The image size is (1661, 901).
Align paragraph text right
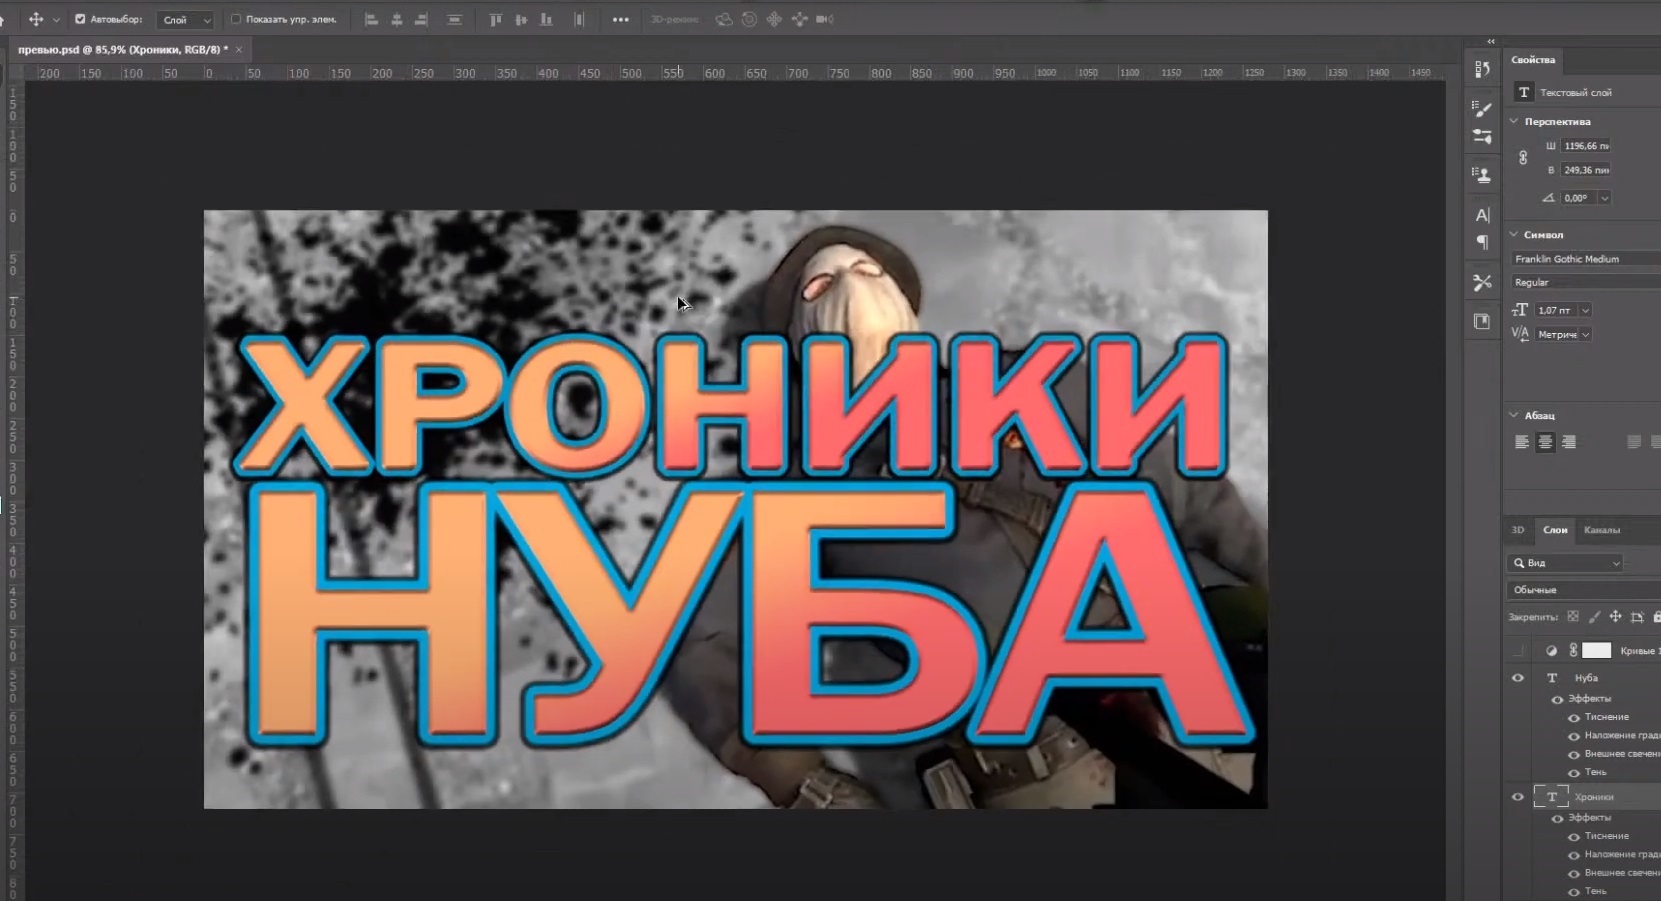coord(1569,442)
